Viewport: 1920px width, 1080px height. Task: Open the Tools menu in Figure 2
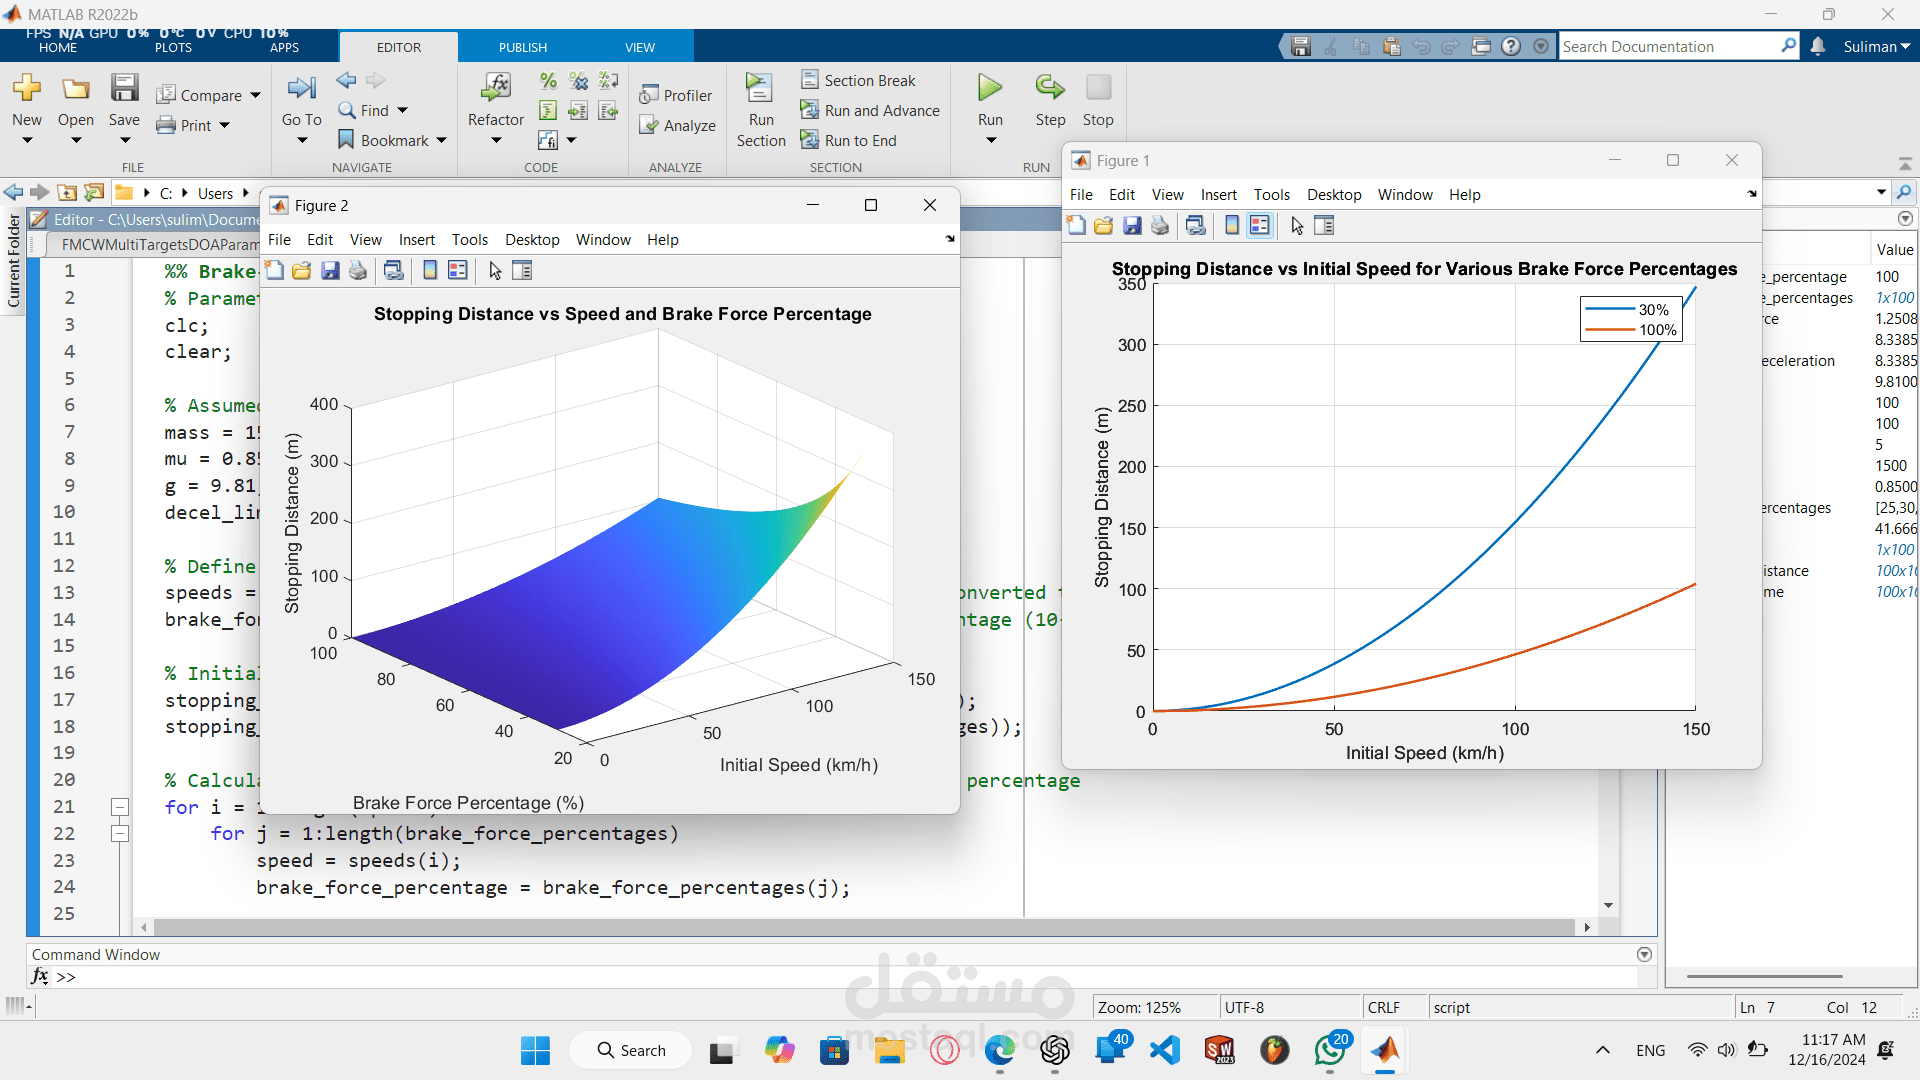469,240
